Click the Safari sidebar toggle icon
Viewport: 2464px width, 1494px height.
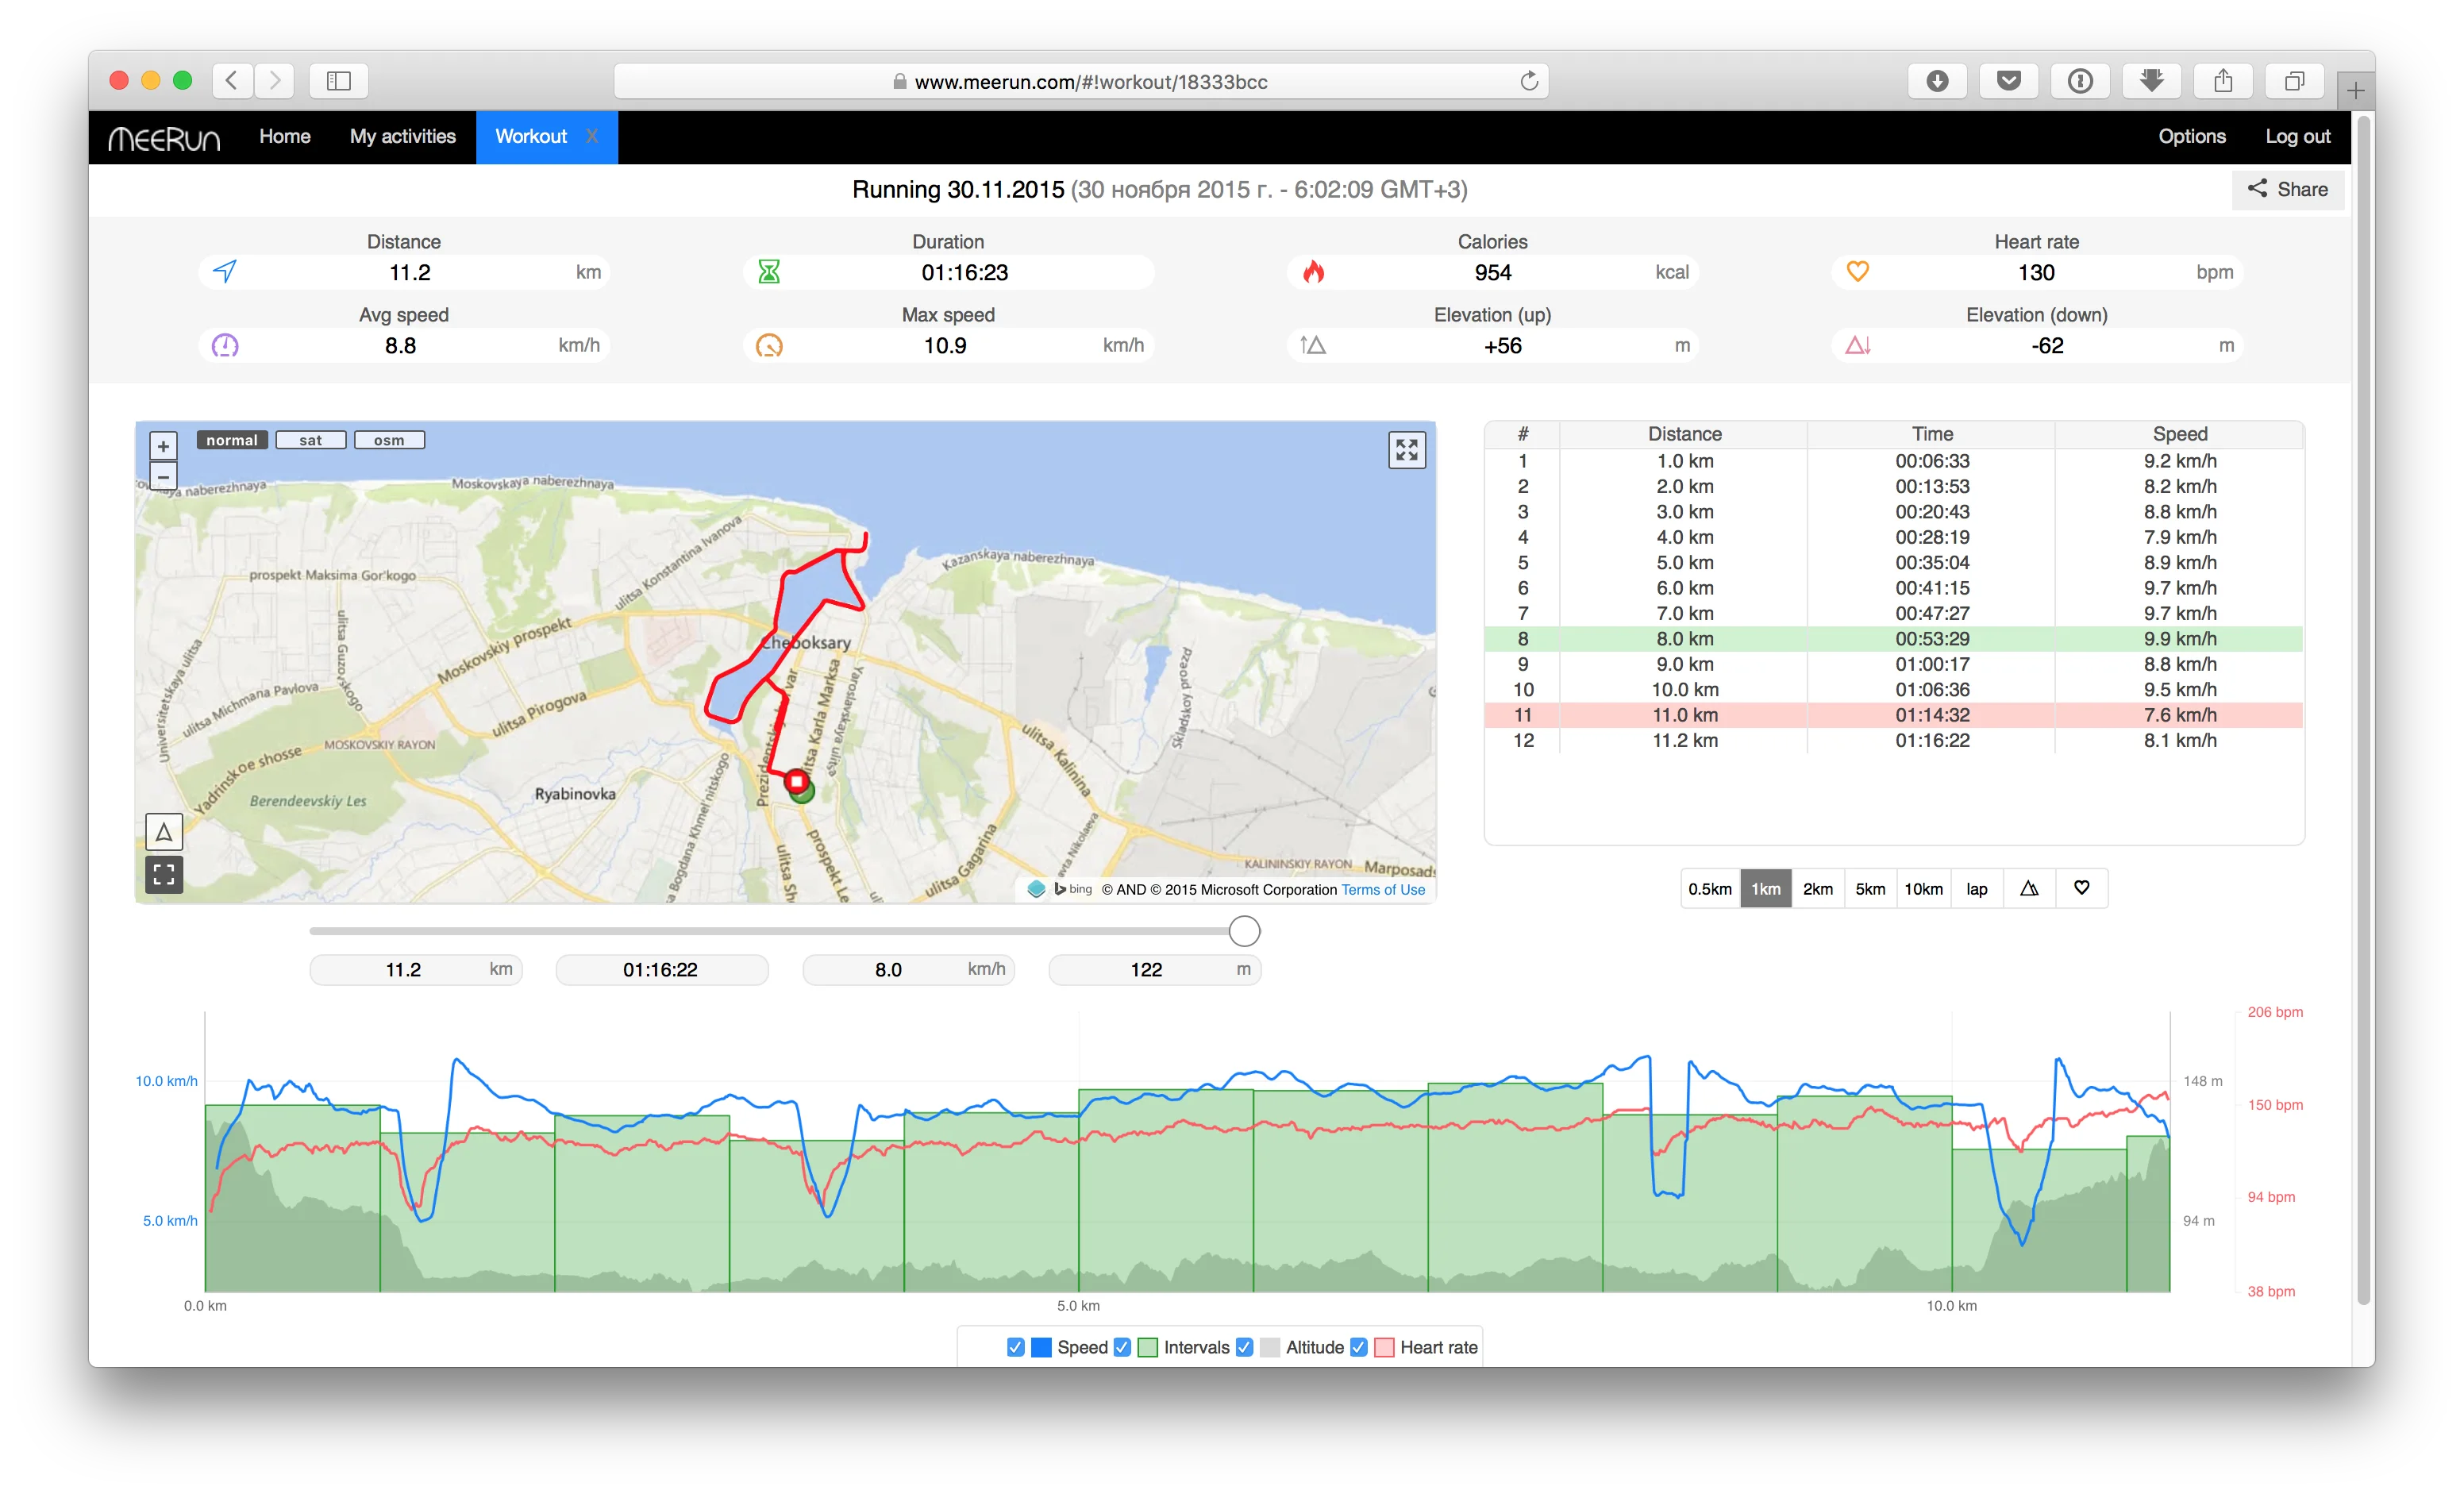coord(339,81)
